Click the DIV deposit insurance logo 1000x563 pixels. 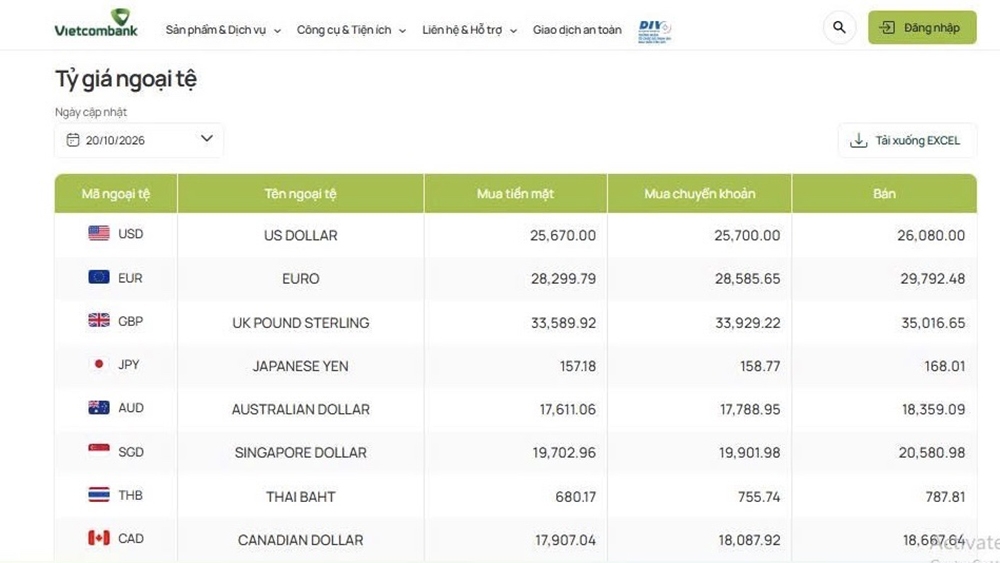[654, 31]
